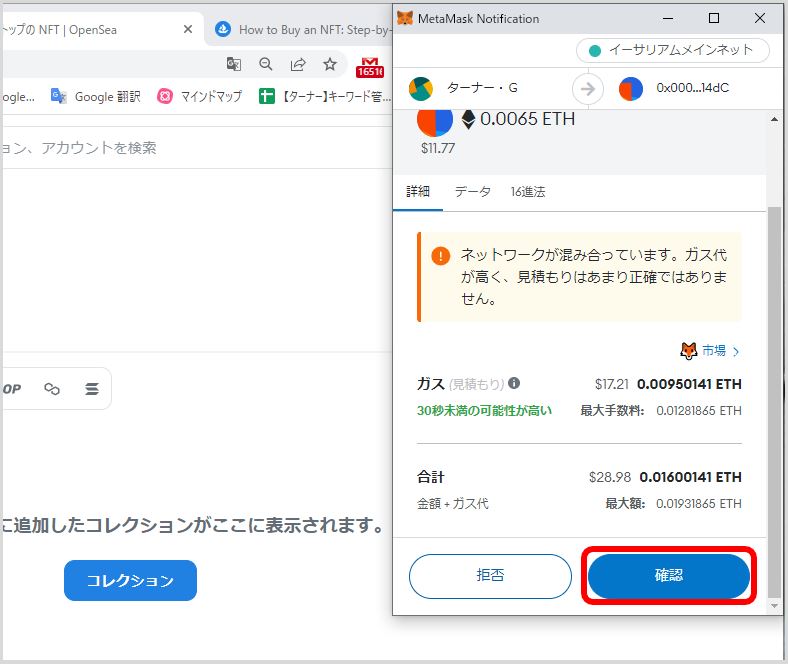
Task: Open the 市場 gas fee link
Action: pyautogui.click(x=710, y=350)
